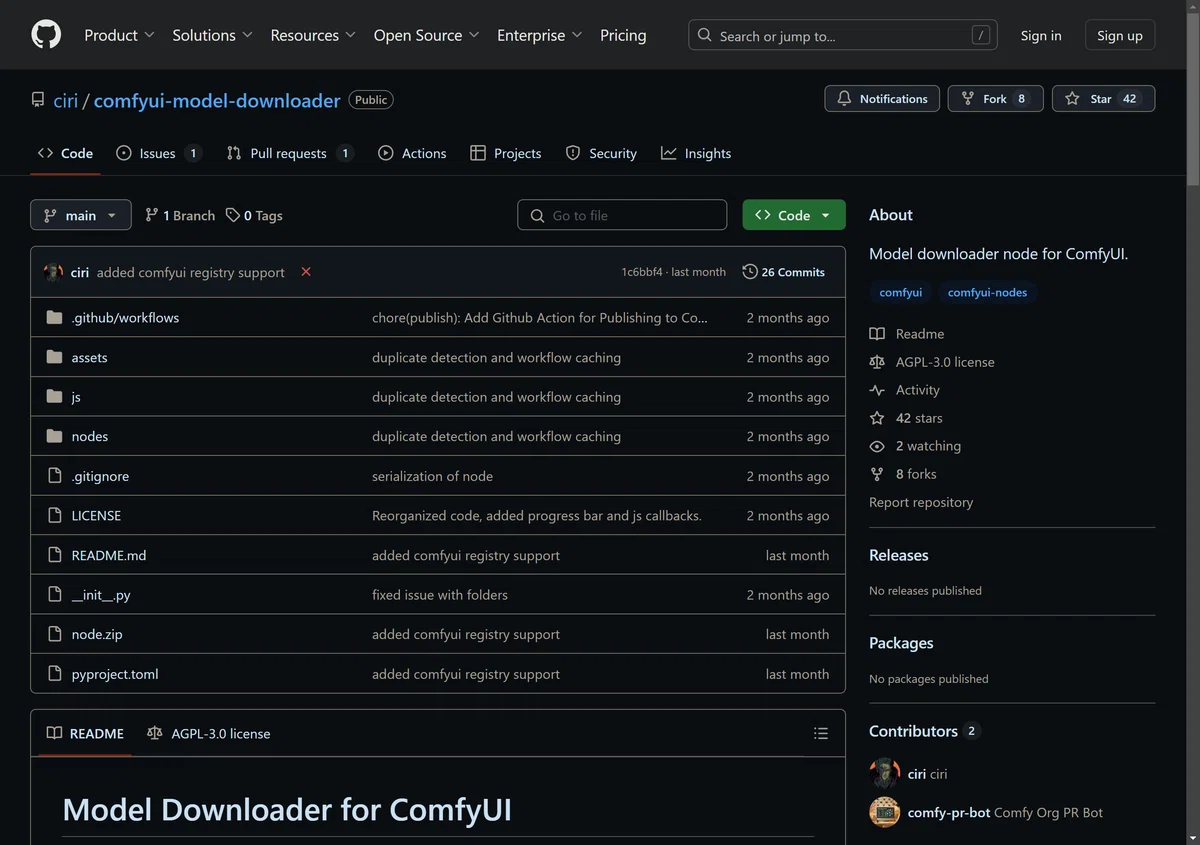Switch to the Security tab
Screen dimensions: 1200x845
(601, 153)
